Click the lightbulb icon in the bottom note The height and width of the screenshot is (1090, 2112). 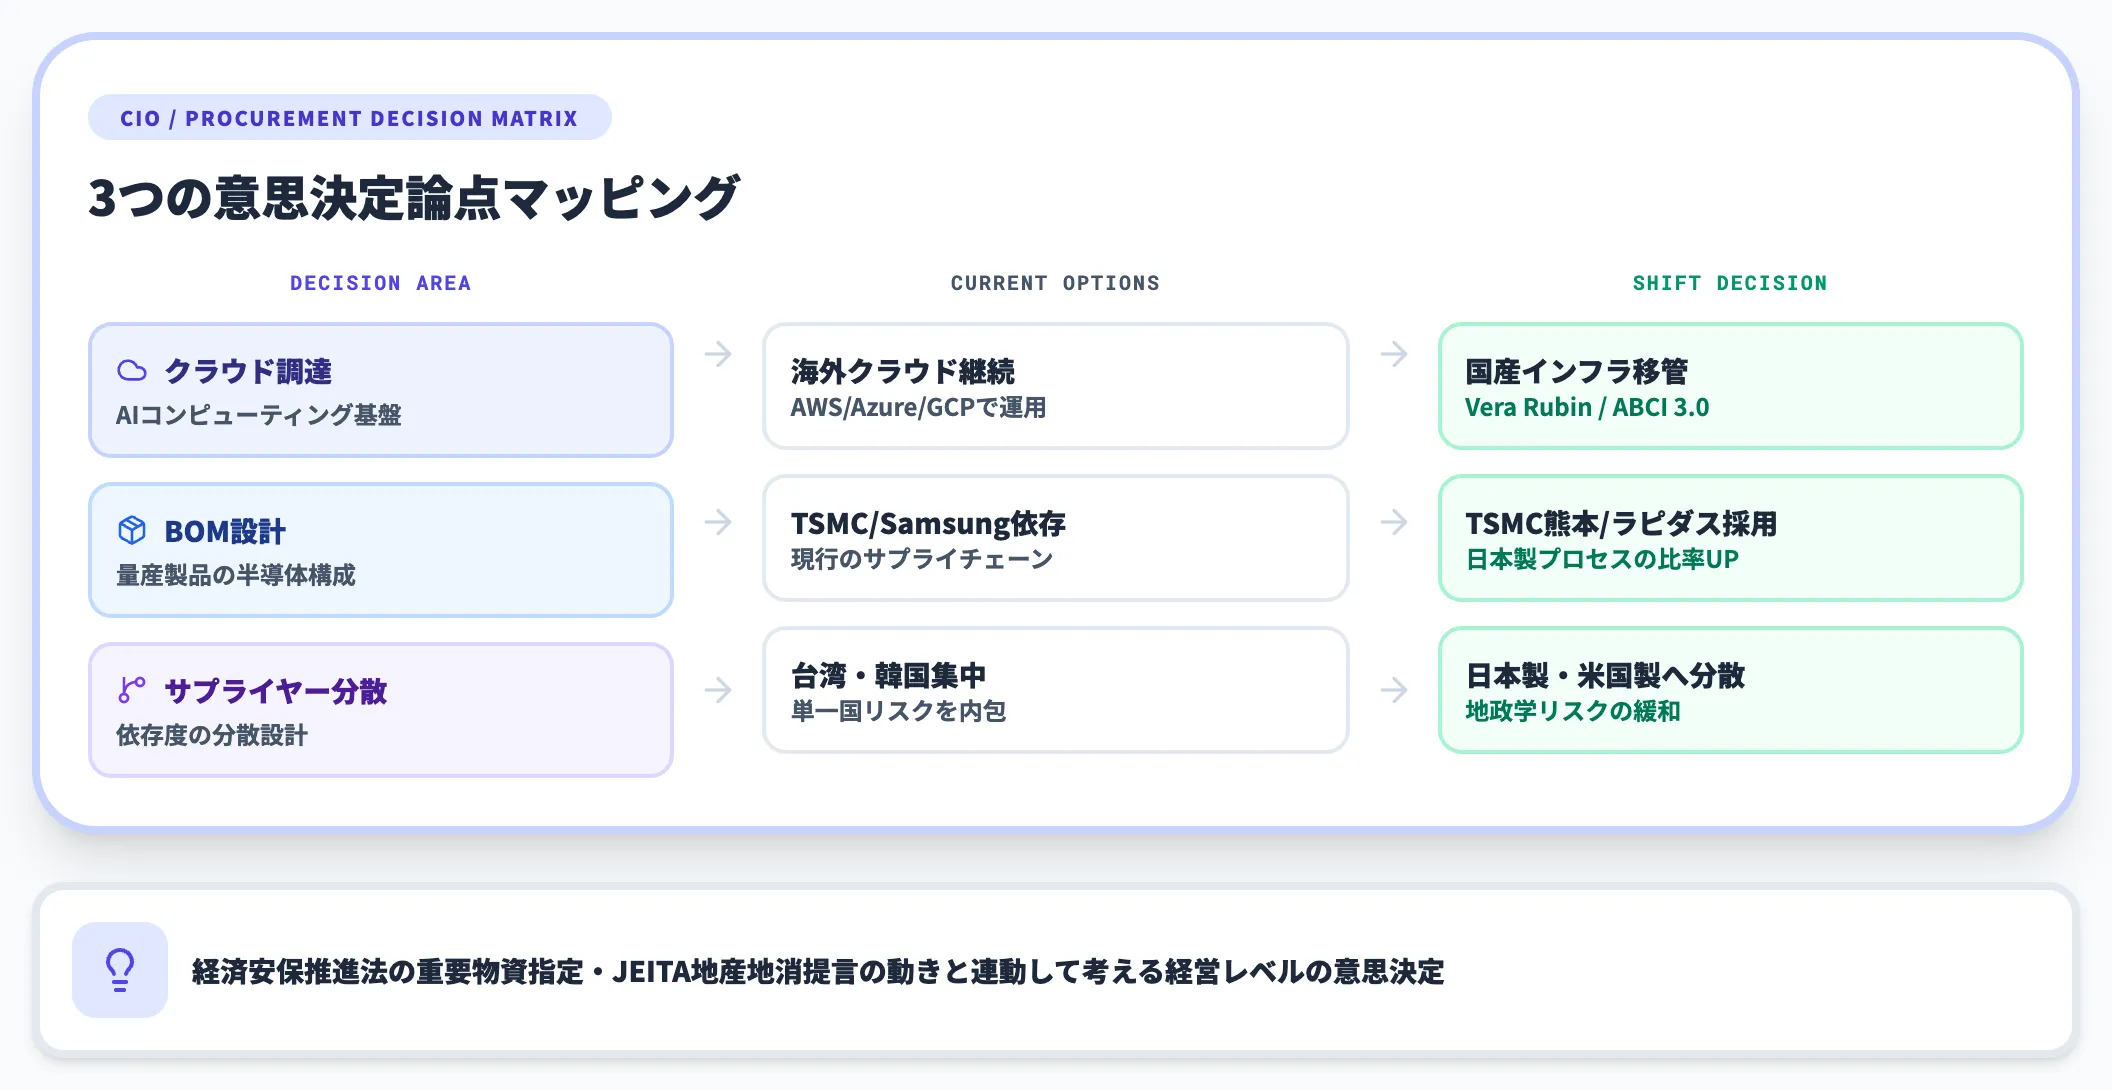[120, 969]
